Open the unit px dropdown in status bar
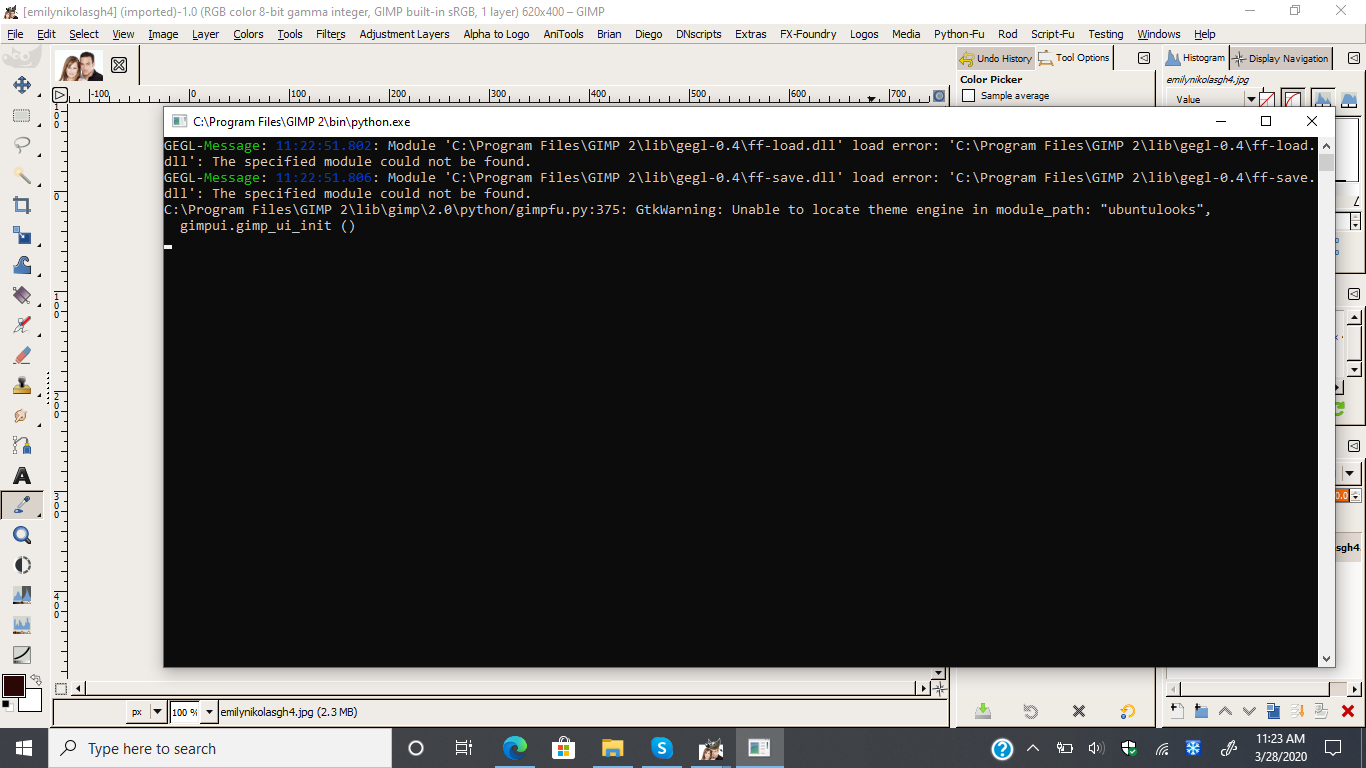This screenshot has width=1366, height=768. click(x=147, y=712)
